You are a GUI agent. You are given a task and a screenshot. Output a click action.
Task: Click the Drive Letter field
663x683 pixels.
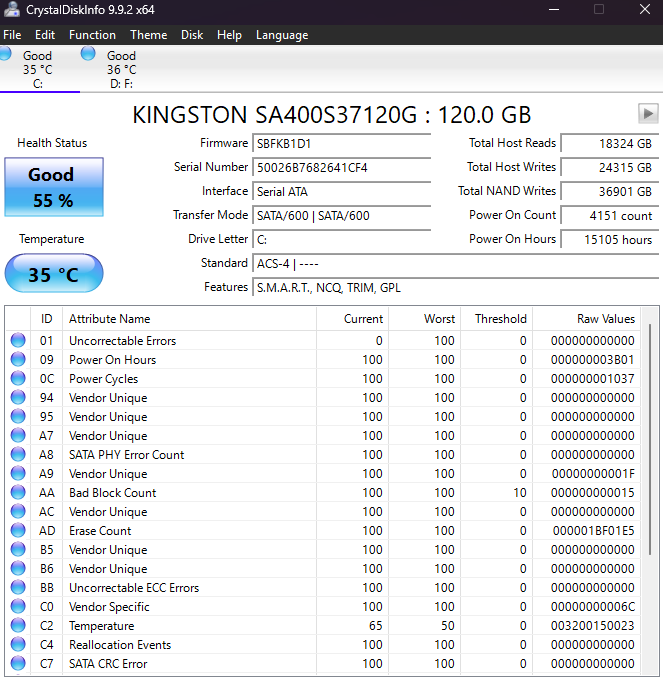coord(342,240)
